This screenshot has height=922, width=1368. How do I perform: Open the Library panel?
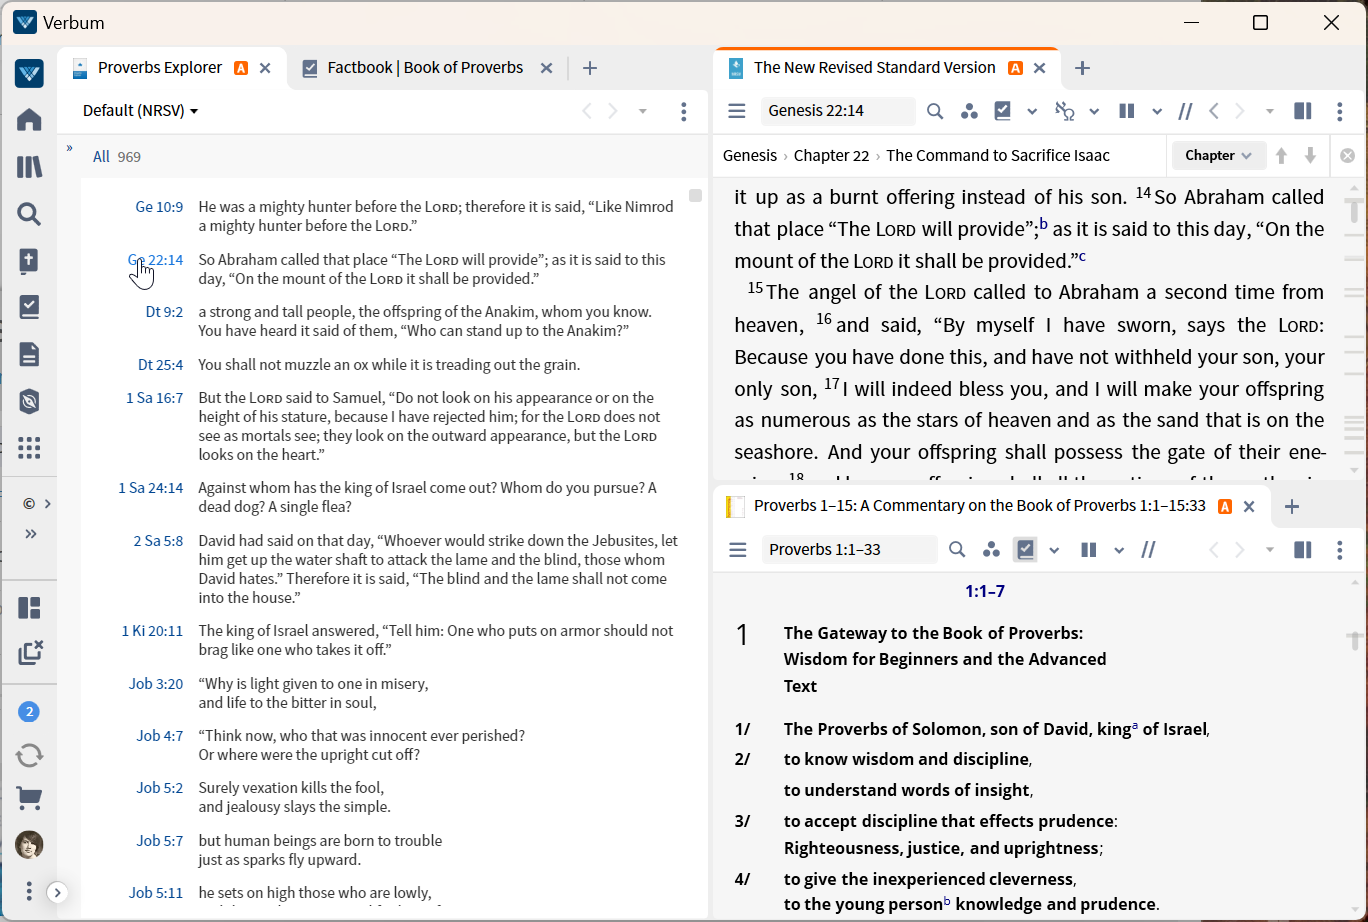29,166
